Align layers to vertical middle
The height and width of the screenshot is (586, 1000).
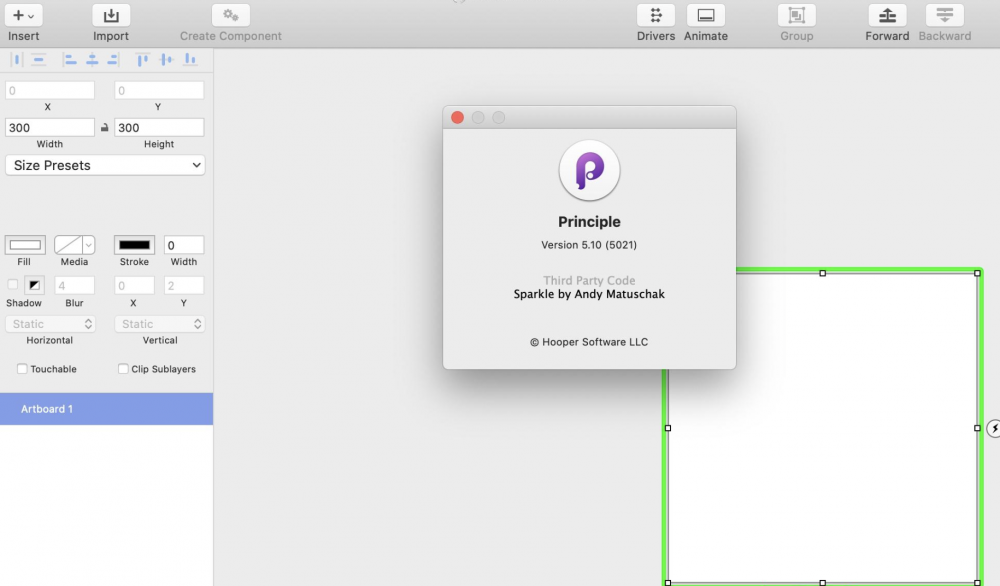click(166, 60)
